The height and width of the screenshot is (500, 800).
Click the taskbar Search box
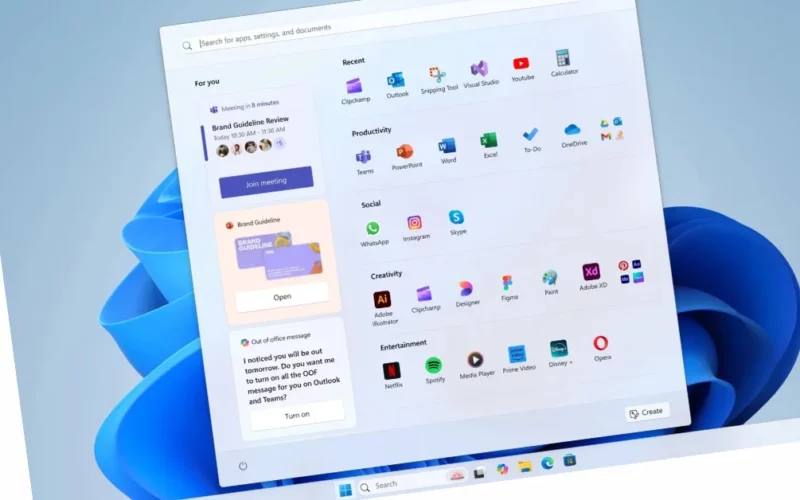pyautogui.click(x=411, y=481)
